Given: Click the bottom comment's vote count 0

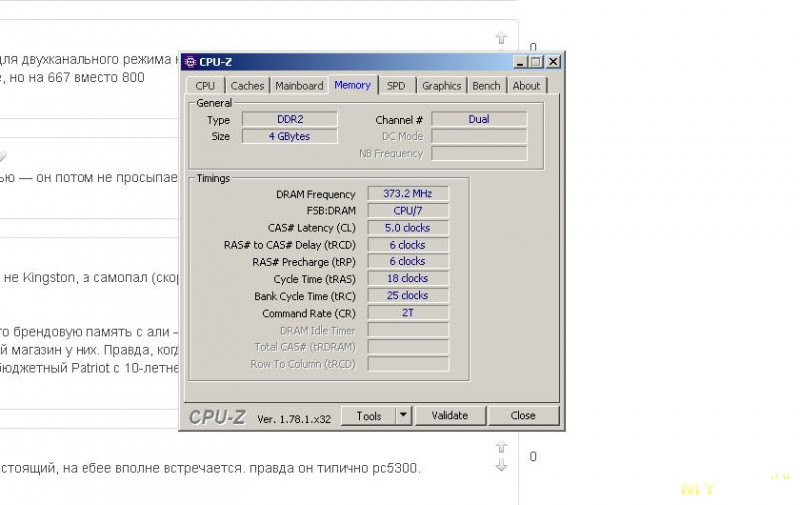Looking at the screenshot, I should click(533, 457).
